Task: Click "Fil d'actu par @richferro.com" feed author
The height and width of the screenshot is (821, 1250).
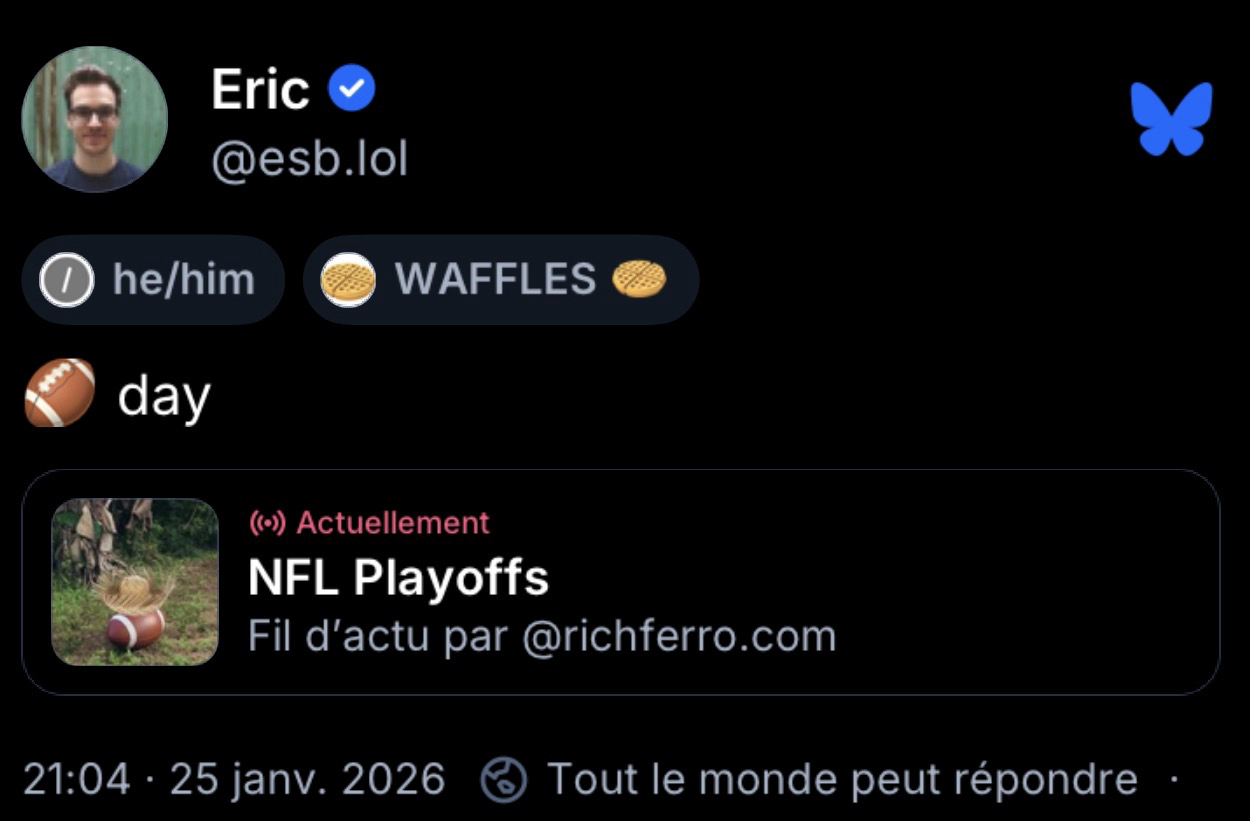Action: tap(541, 636)
